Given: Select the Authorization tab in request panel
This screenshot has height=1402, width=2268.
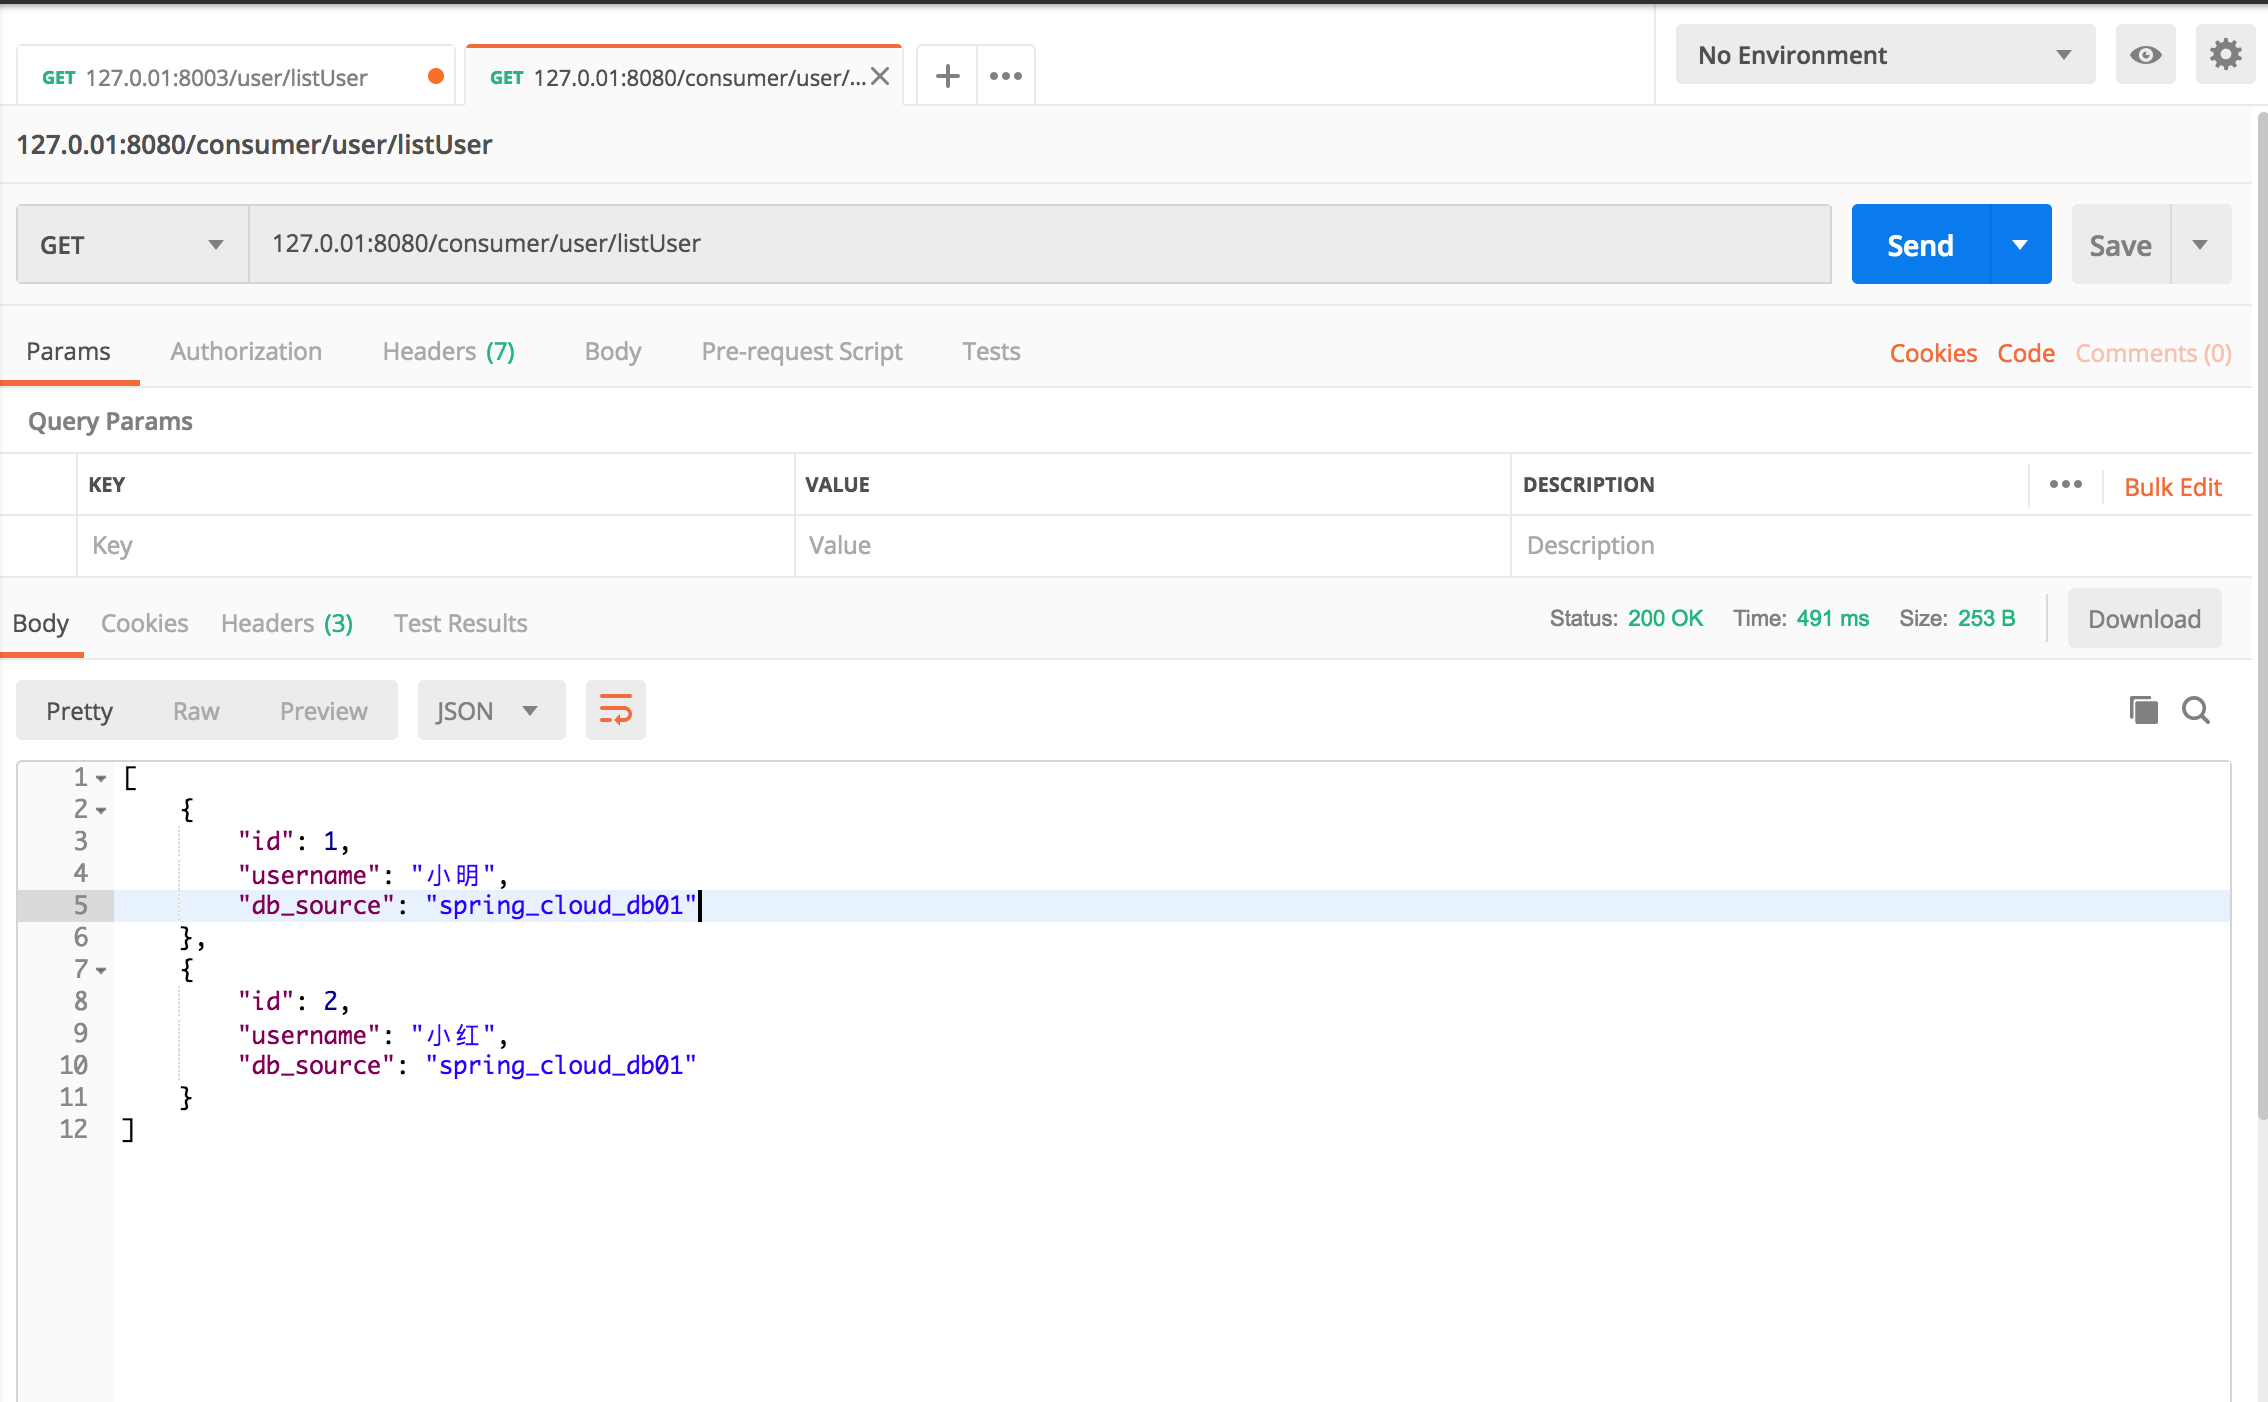Looking at the screenshot, I should pyautogui.click(x=246, y=350).
